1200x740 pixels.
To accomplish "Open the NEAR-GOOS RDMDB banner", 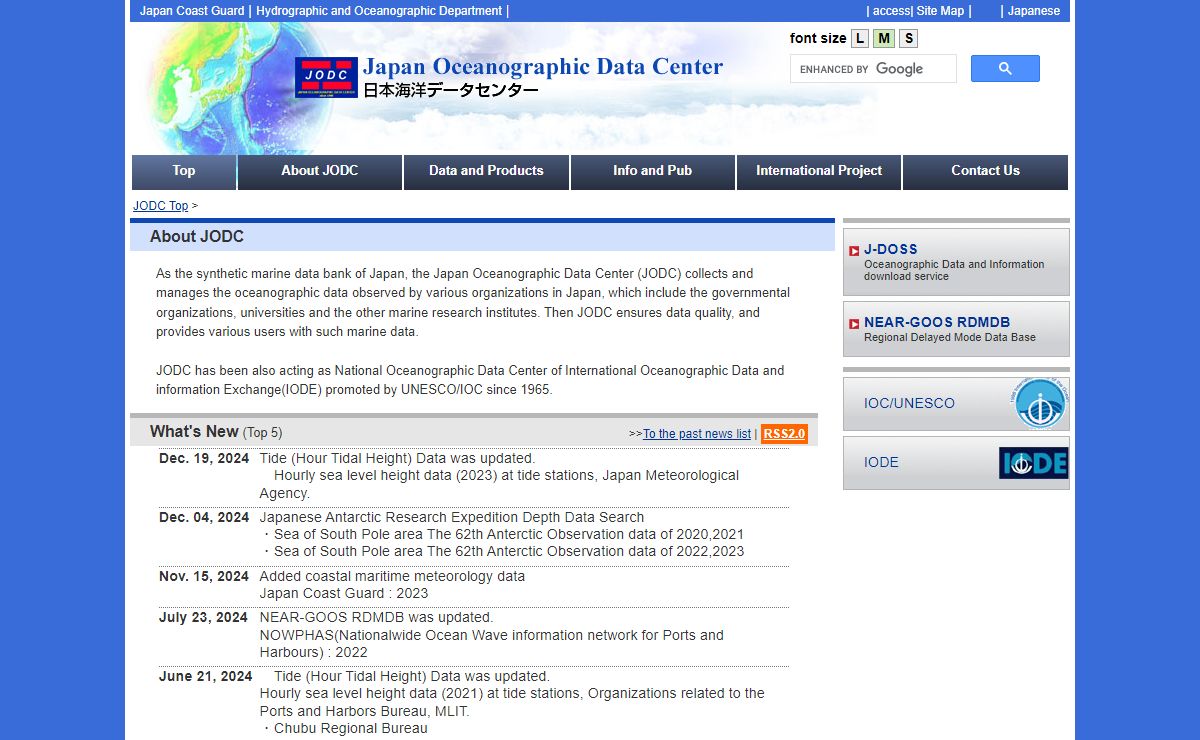I will pyautogui.click(x=956, y=329).
